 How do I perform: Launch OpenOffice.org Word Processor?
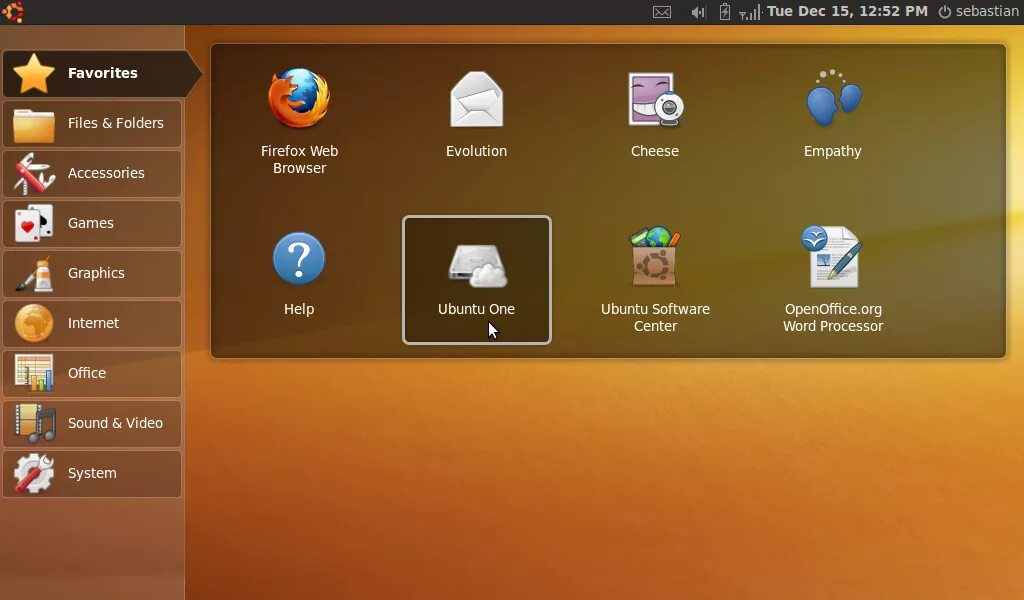click(833, 279)
